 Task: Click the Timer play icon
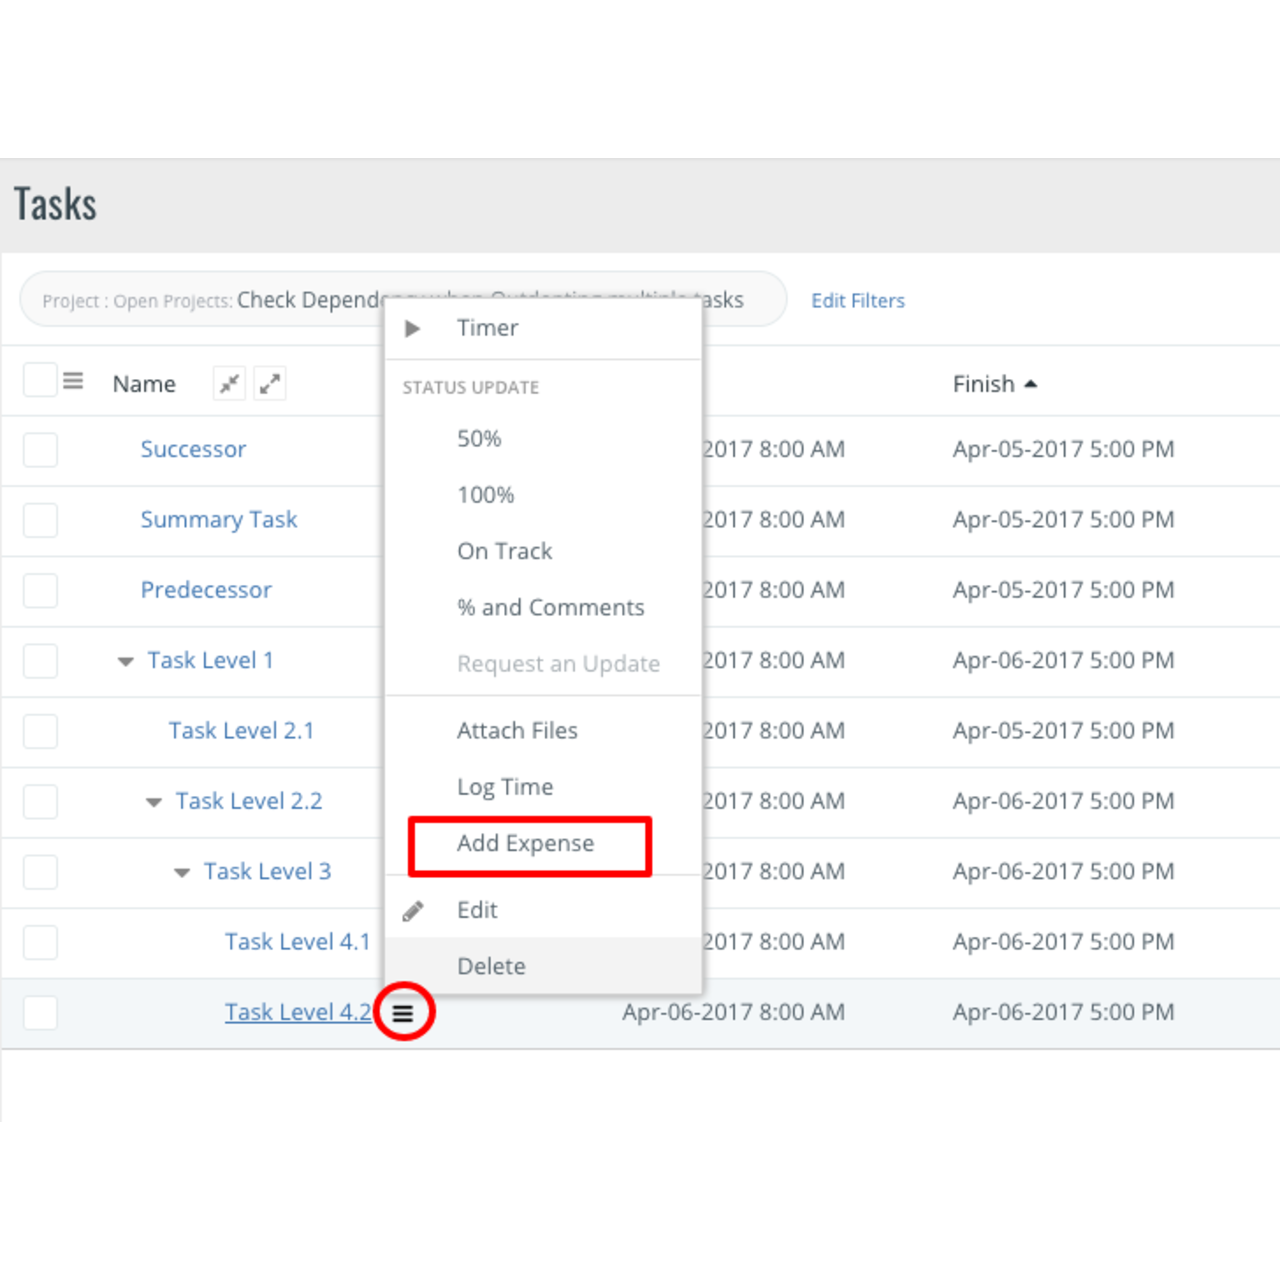412,328
